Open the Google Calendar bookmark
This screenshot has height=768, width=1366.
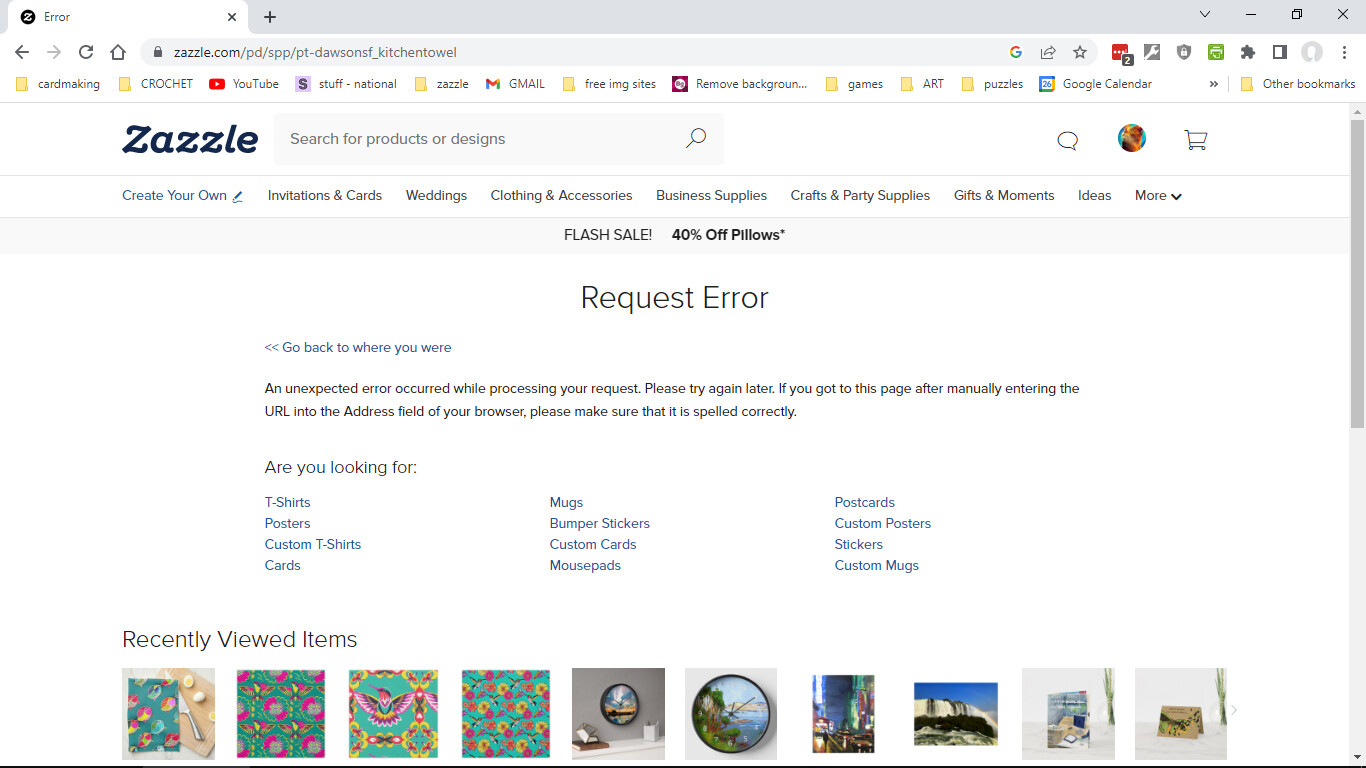[1096, 84]
